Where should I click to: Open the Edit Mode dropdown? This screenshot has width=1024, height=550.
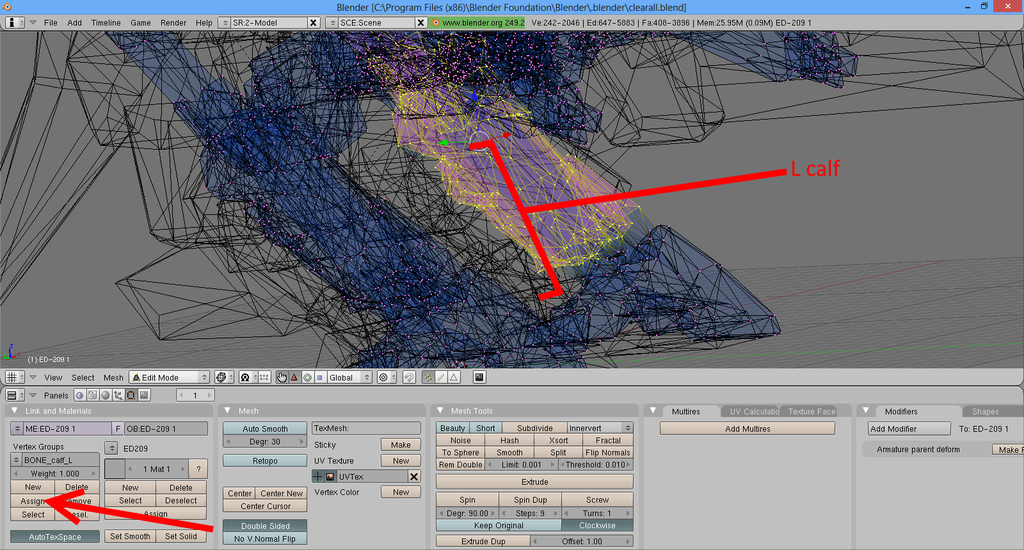[x=168, y=378]
